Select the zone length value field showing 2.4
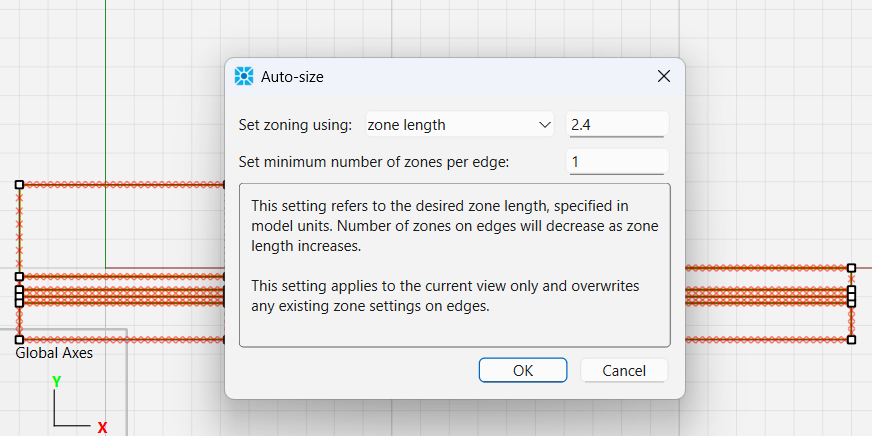Viewport: 872px width, 436px height. click(617, 125)
